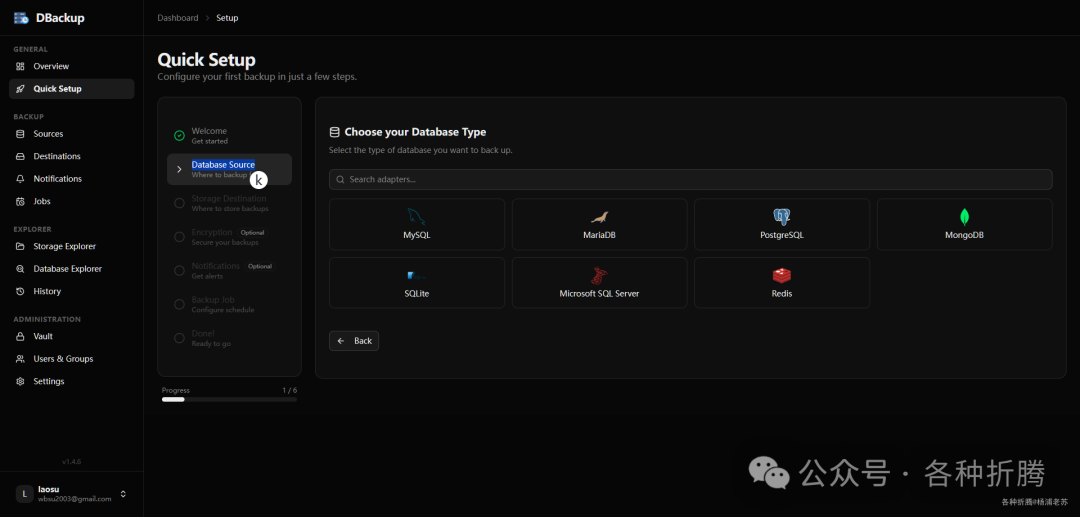This screenshot has height=517, width=1080.
Task: Open Overview from the sidebar
Action: click(72, 66)
